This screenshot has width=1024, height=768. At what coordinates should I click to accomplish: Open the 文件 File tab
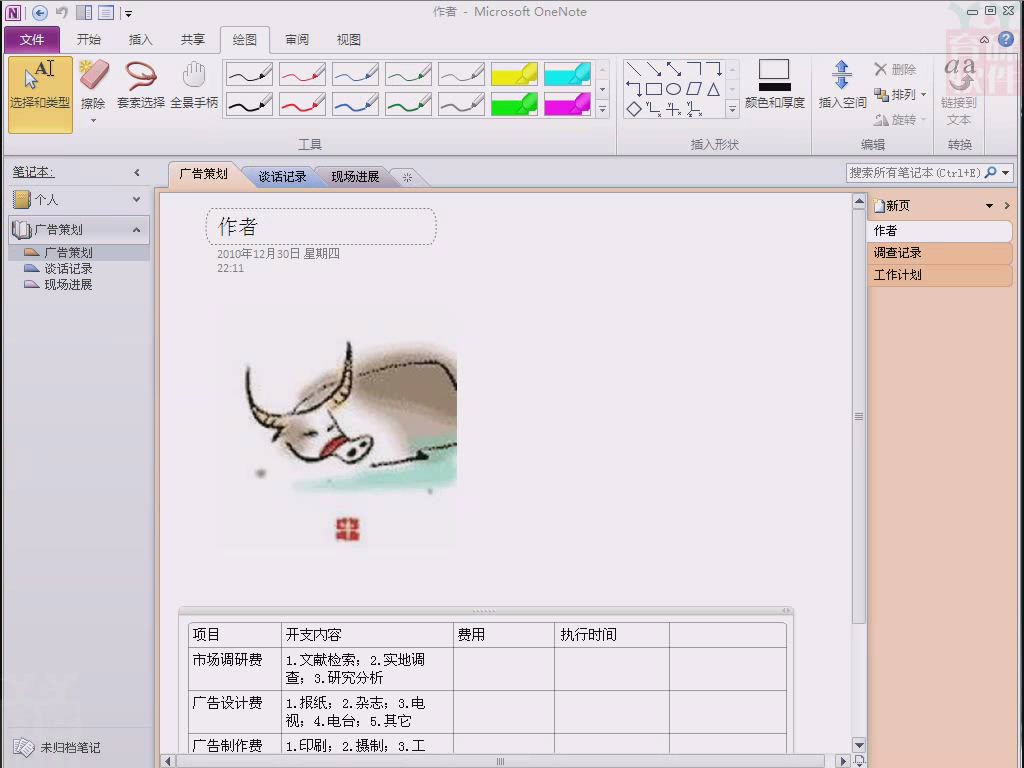pos(32,40)
